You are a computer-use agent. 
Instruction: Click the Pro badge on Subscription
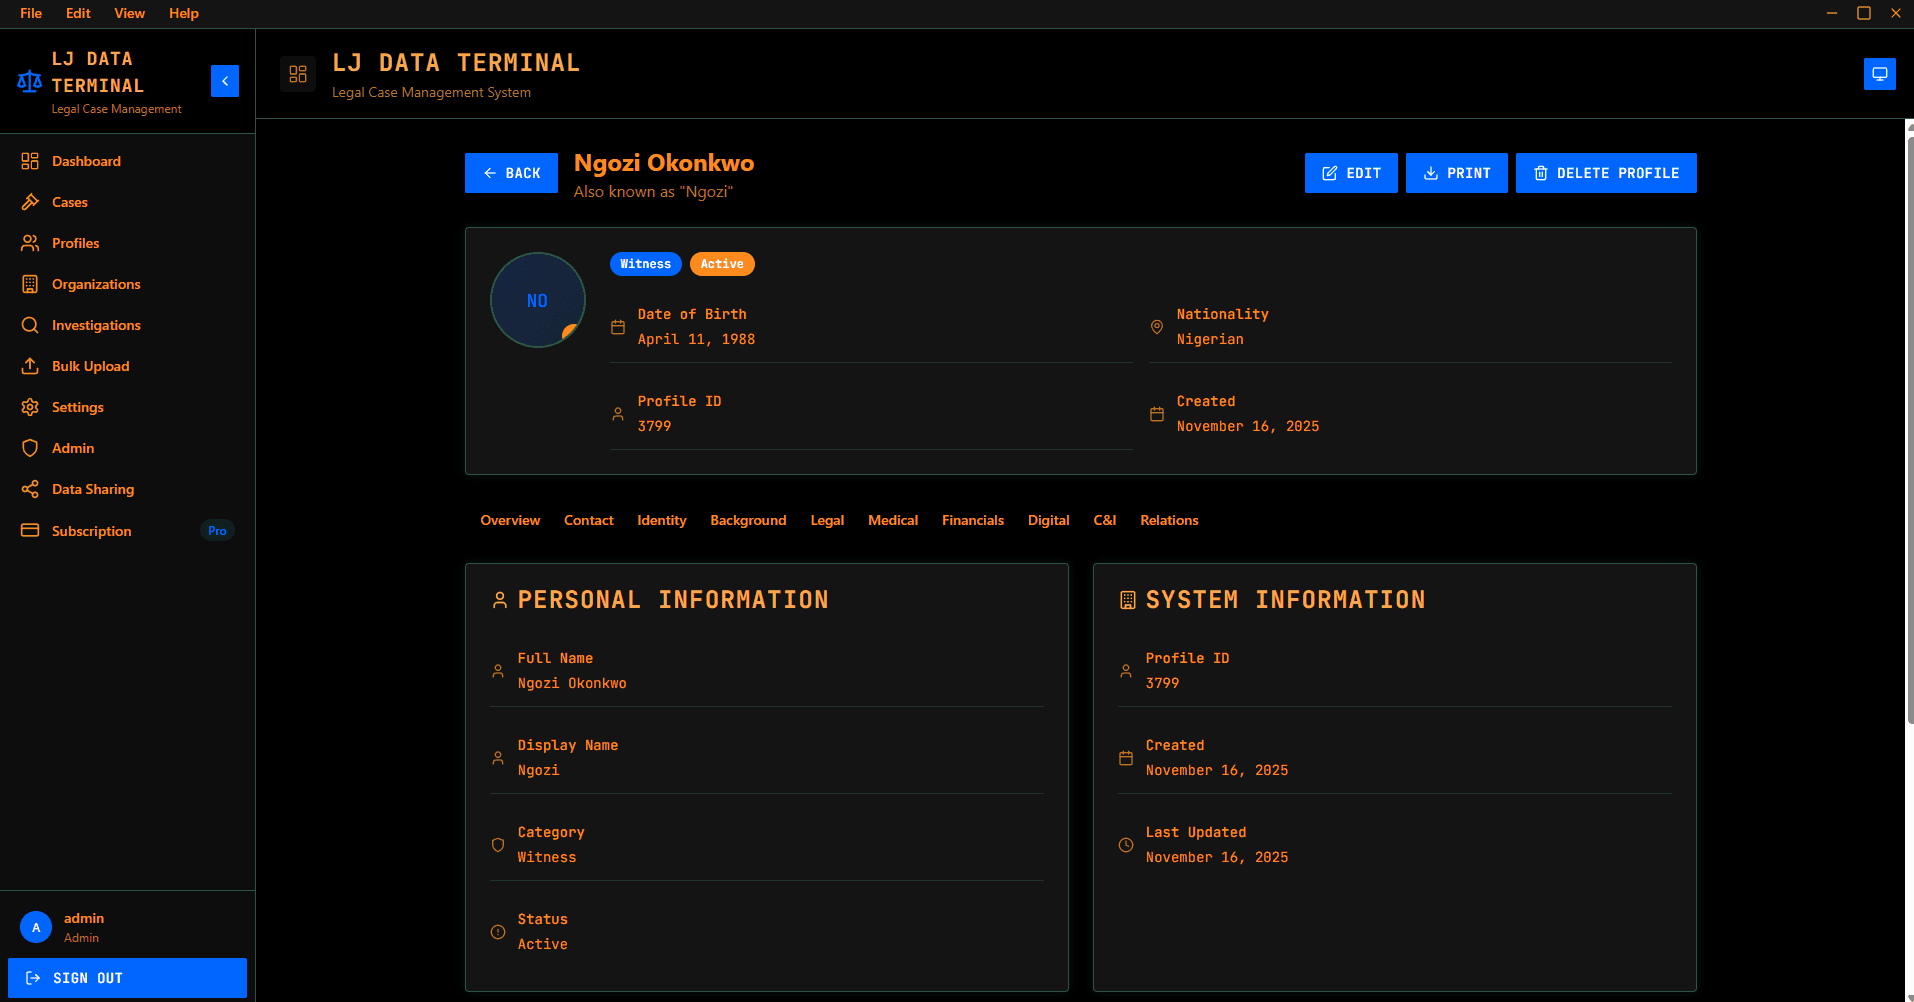coord(216,530)
